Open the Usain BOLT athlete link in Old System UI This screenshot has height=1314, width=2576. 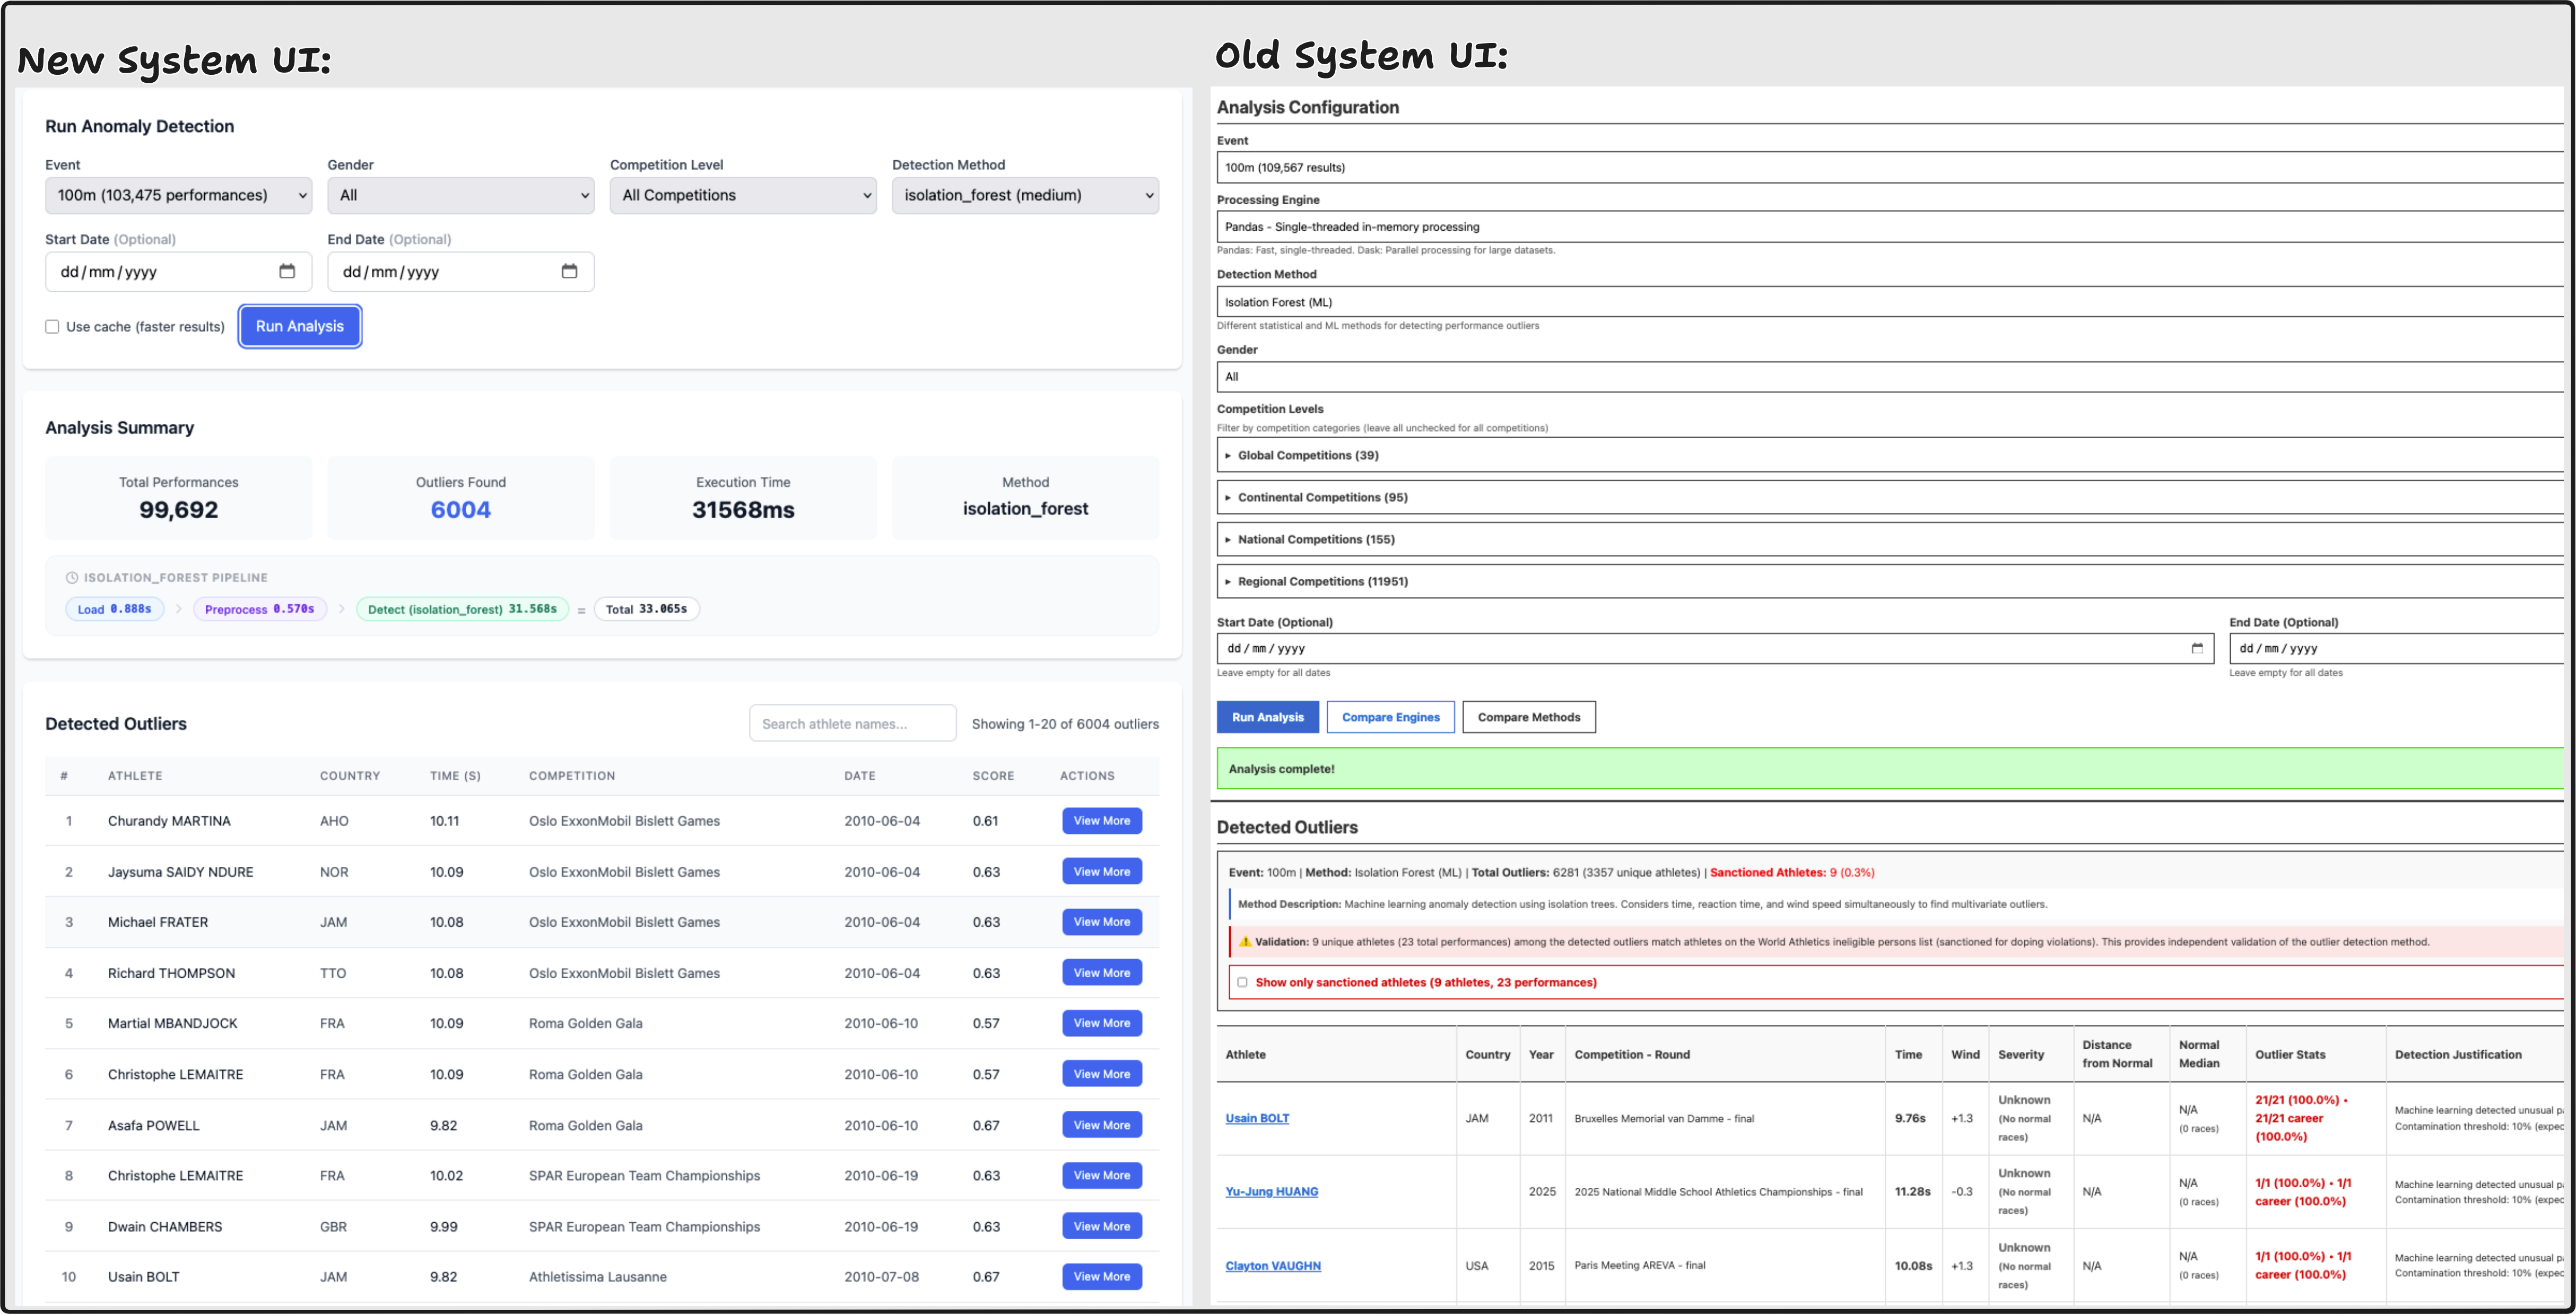1257,1118
